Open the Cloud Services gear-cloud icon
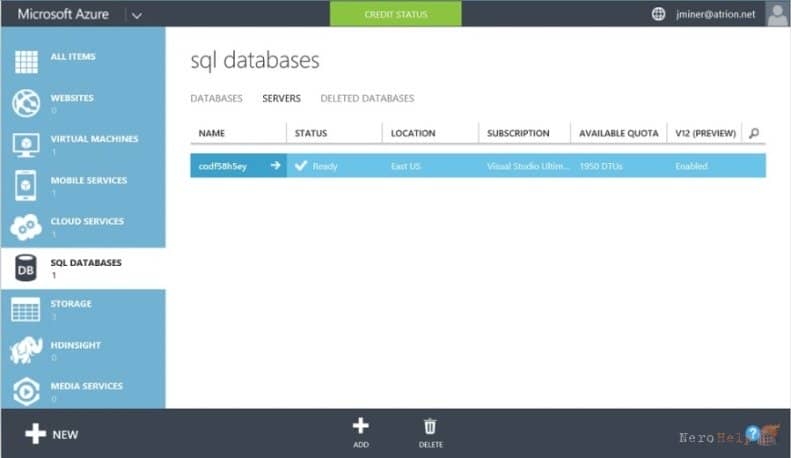The height and width of the screenshot is (458, 791). coord(26,226)
